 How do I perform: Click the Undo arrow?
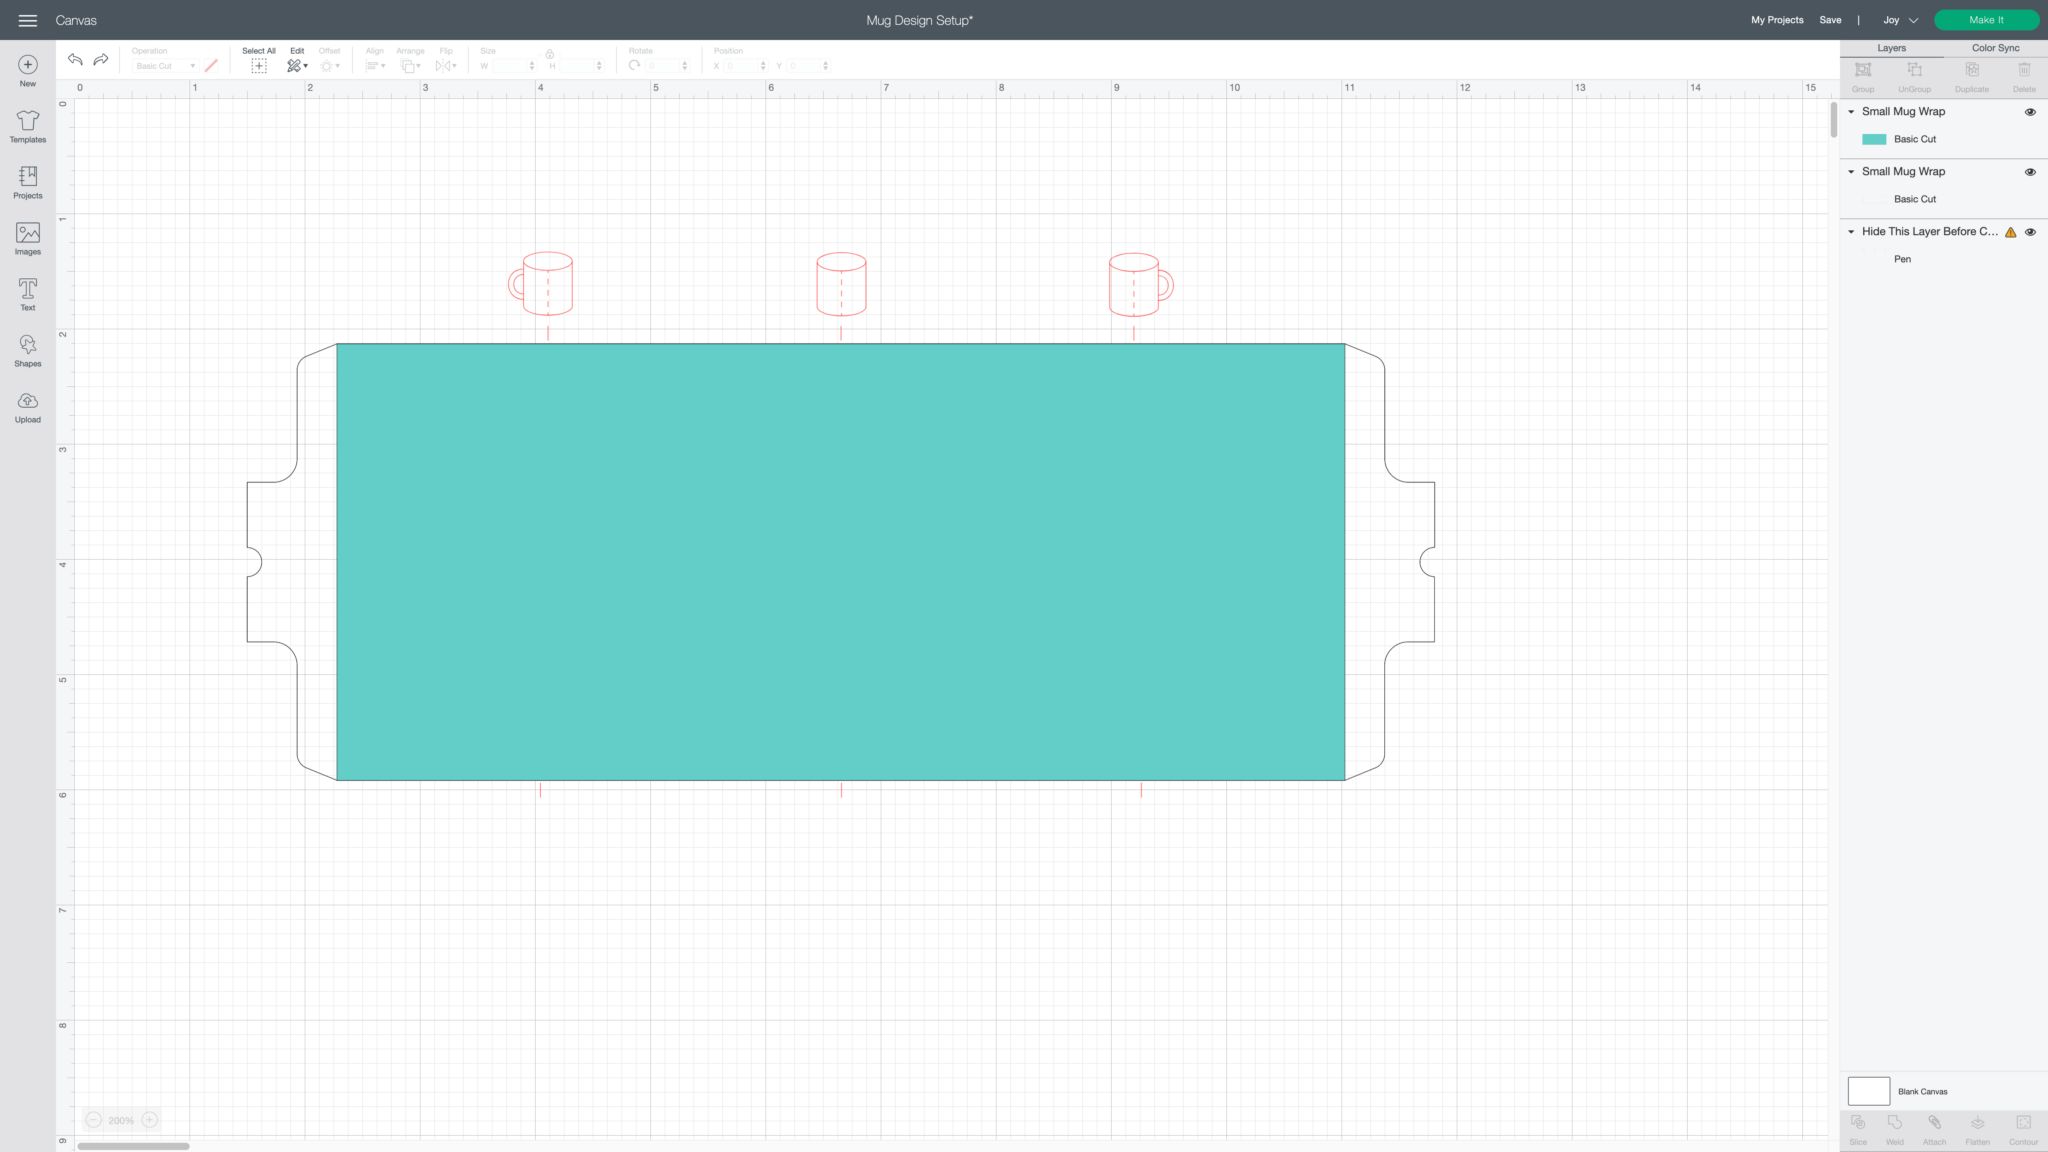(75, 60)
